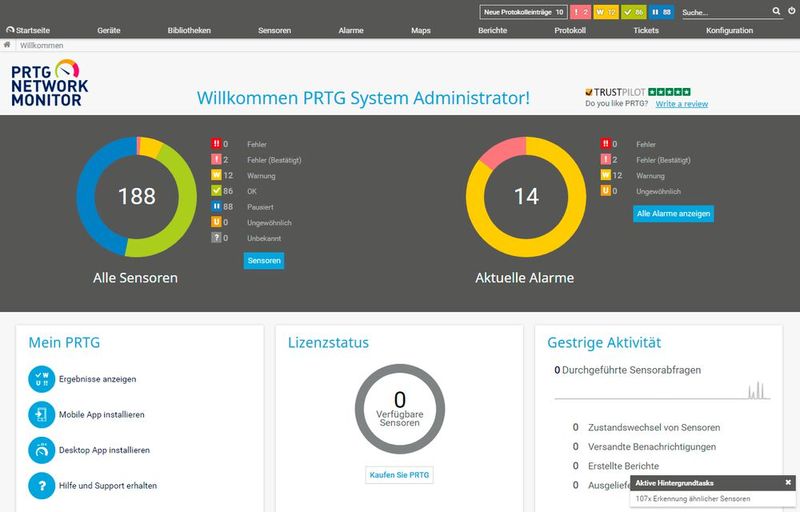Open the Mobile App installieren link

click(102, 415)
